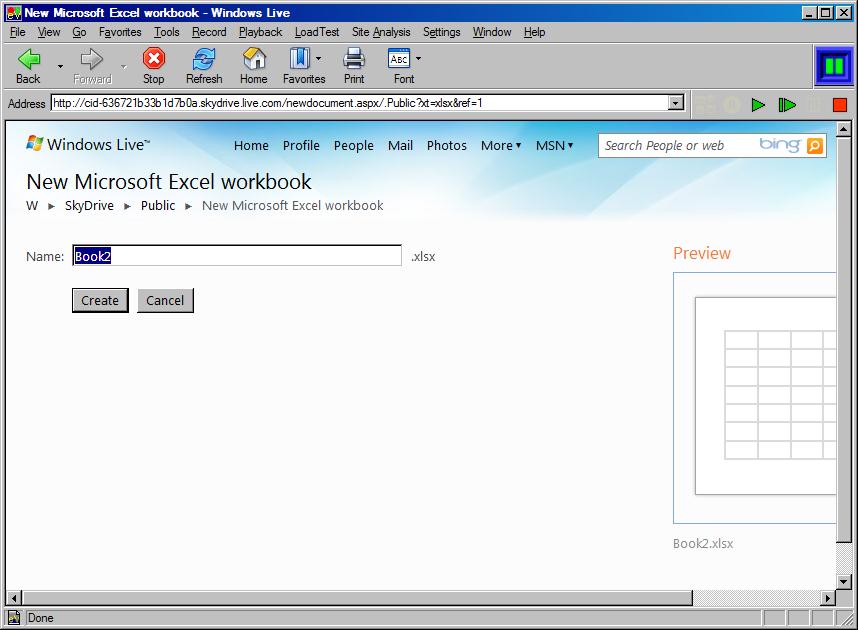Open the Help menu
858x630 pixels.
(535, 32)
